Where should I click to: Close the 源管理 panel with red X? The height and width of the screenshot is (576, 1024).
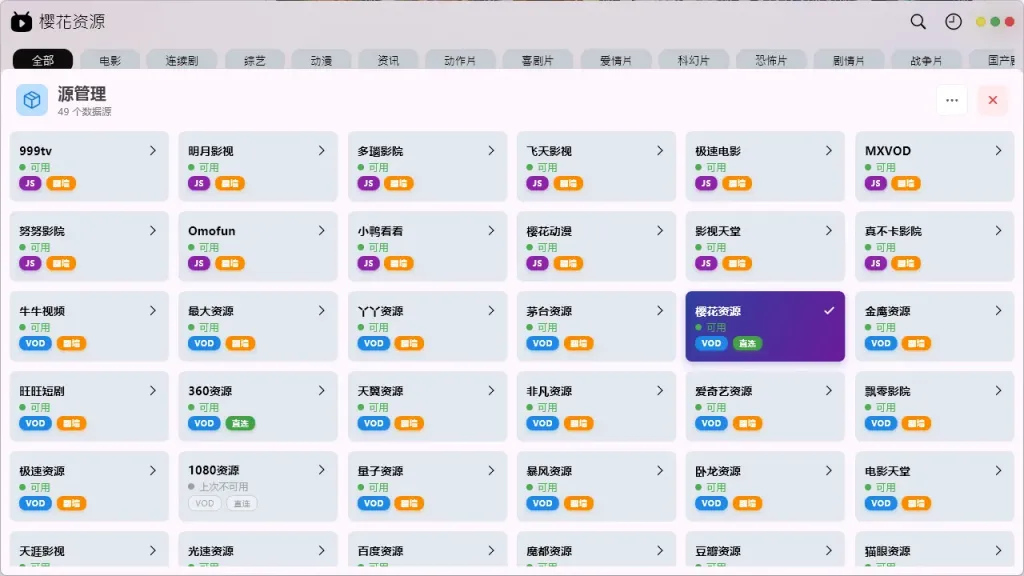point(992,100)
